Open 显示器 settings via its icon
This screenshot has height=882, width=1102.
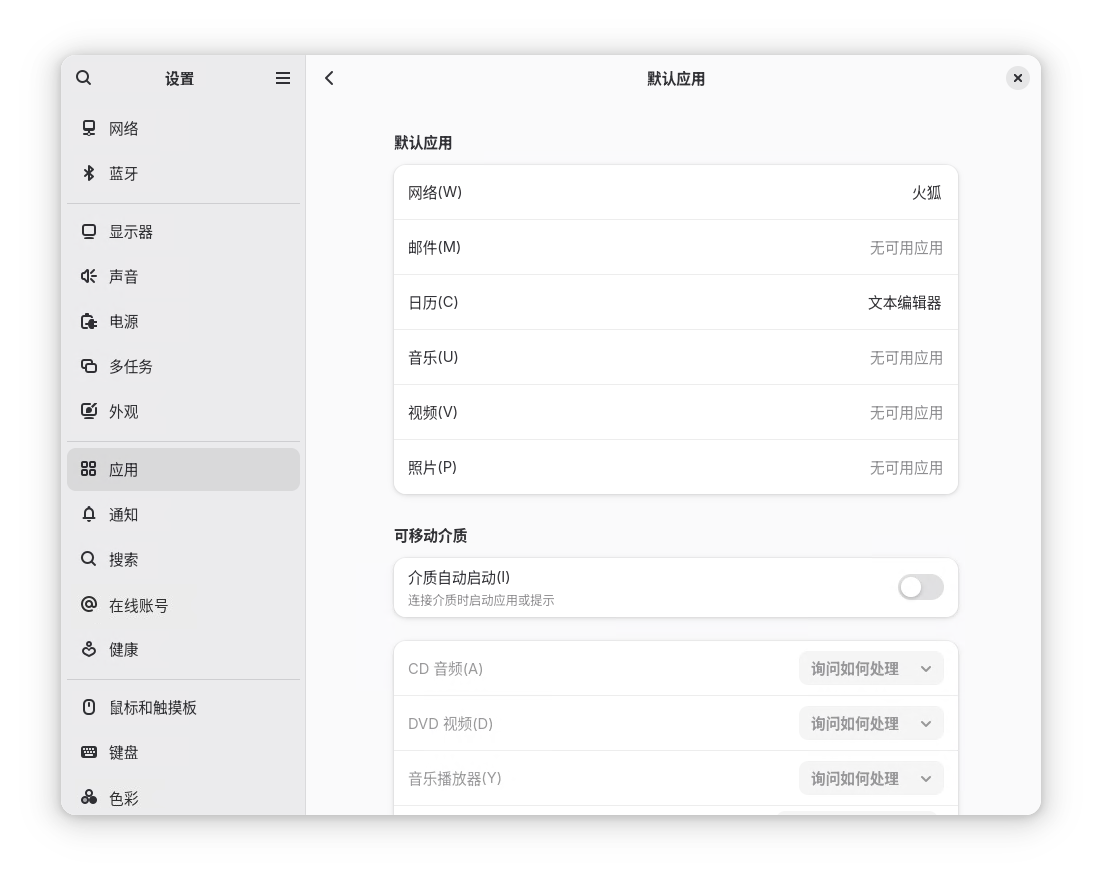point(88,231)
